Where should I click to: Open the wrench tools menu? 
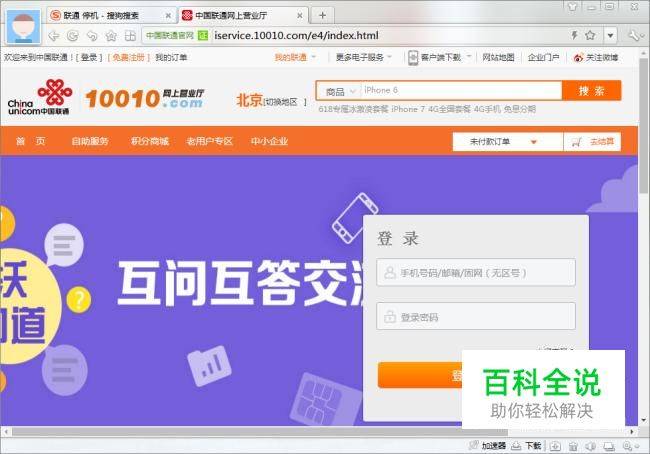click(634, 36)
